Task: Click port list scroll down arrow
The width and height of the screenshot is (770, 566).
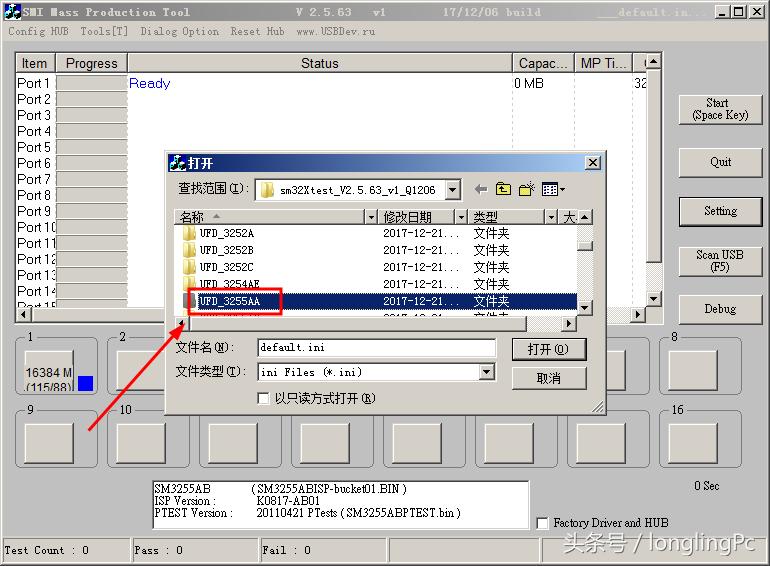Action: click(x=653, y=299)
